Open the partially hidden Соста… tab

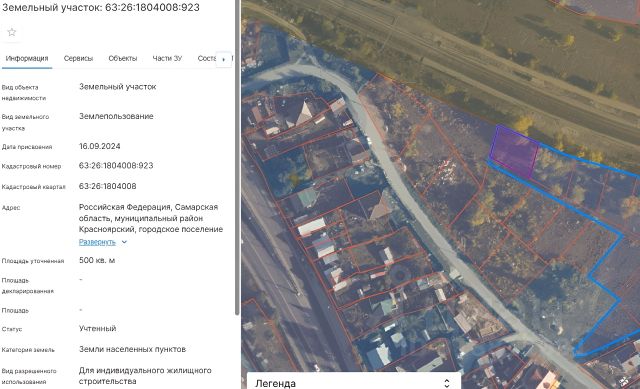tap(207, 58)
